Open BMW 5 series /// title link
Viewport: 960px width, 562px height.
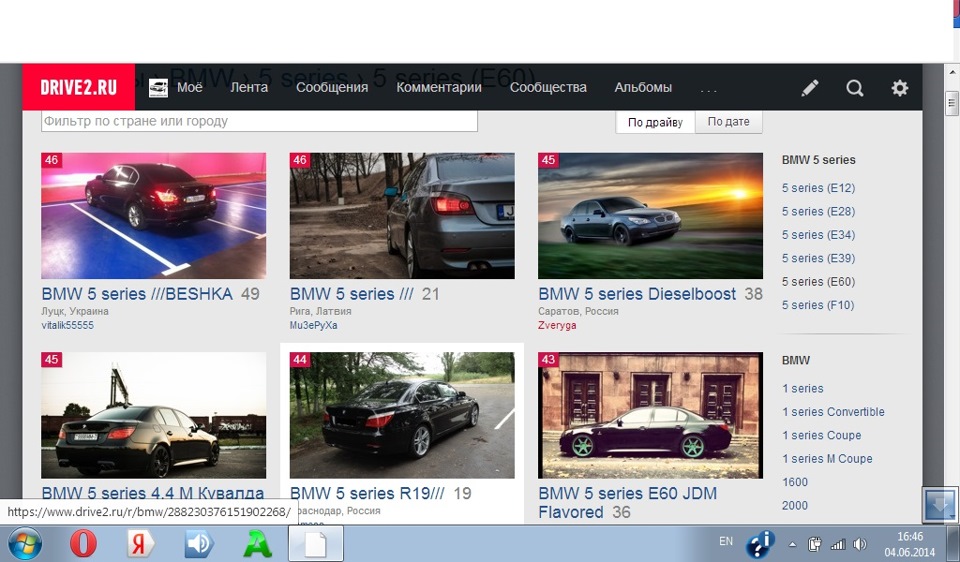click(x=351, y=294)
